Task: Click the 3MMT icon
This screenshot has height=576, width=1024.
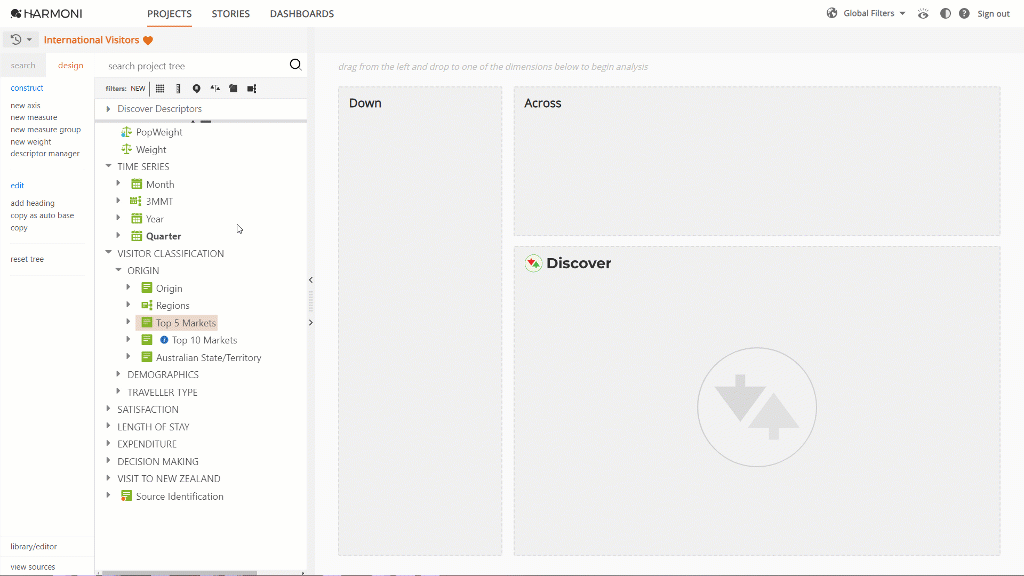Action: 136,201
